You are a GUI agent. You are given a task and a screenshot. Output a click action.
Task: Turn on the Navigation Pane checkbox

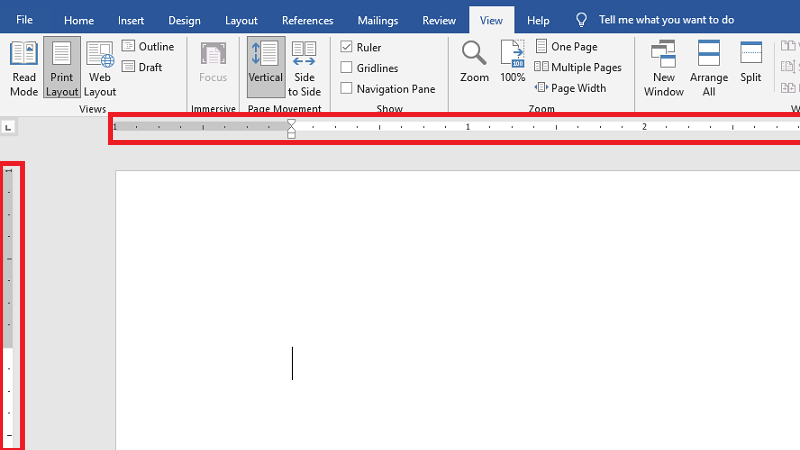click(347, 89)
